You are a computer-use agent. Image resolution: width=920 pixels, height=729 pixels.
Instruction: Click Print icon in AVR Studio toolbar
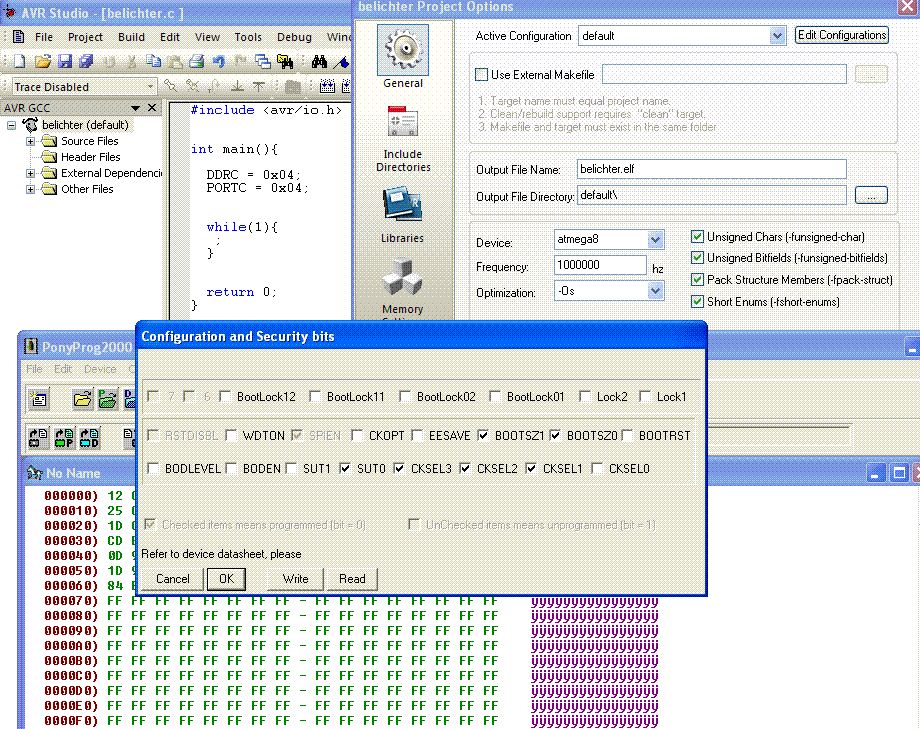pos(197,61)
